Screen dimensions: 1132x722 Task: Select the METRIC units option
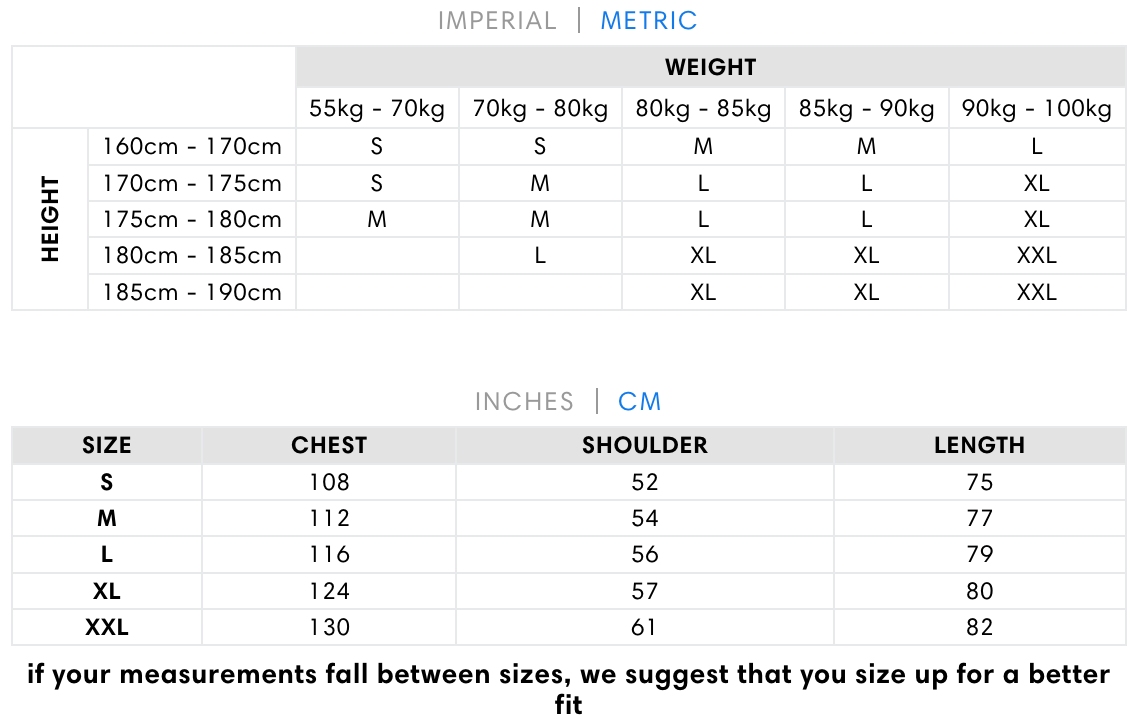coord(648,21)
